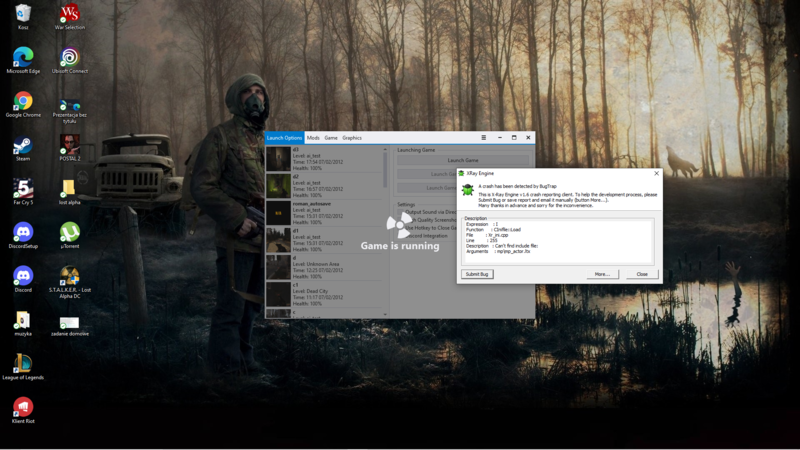Click the 'Time: 12:25 07/02/2012' save text
The width and height of the screenshot is (800, 450).
click(x=318, y=270)
